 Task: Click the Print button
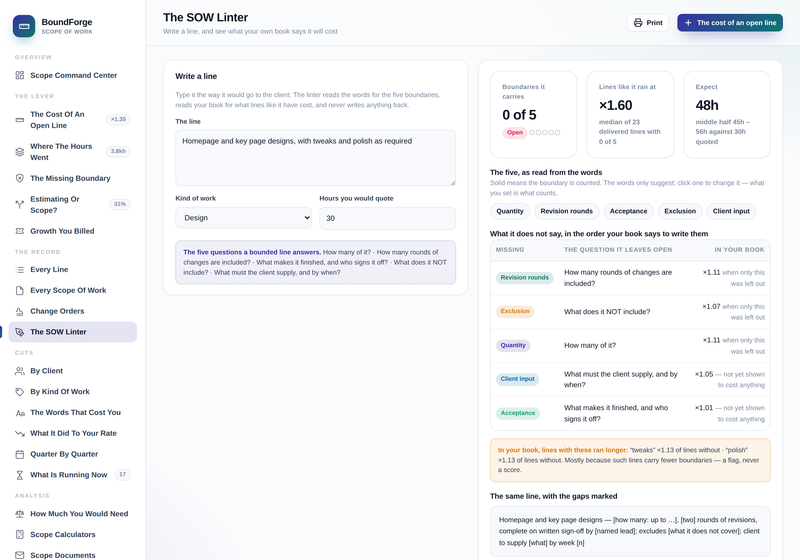[647, 22]
